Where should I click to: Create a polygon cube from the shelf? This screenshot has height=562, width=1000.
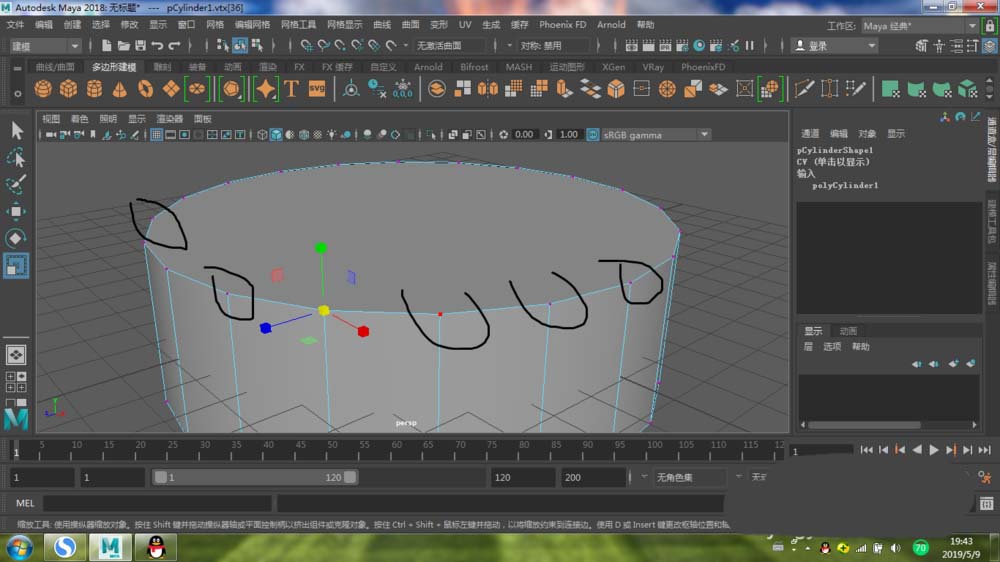click(68, 89)
